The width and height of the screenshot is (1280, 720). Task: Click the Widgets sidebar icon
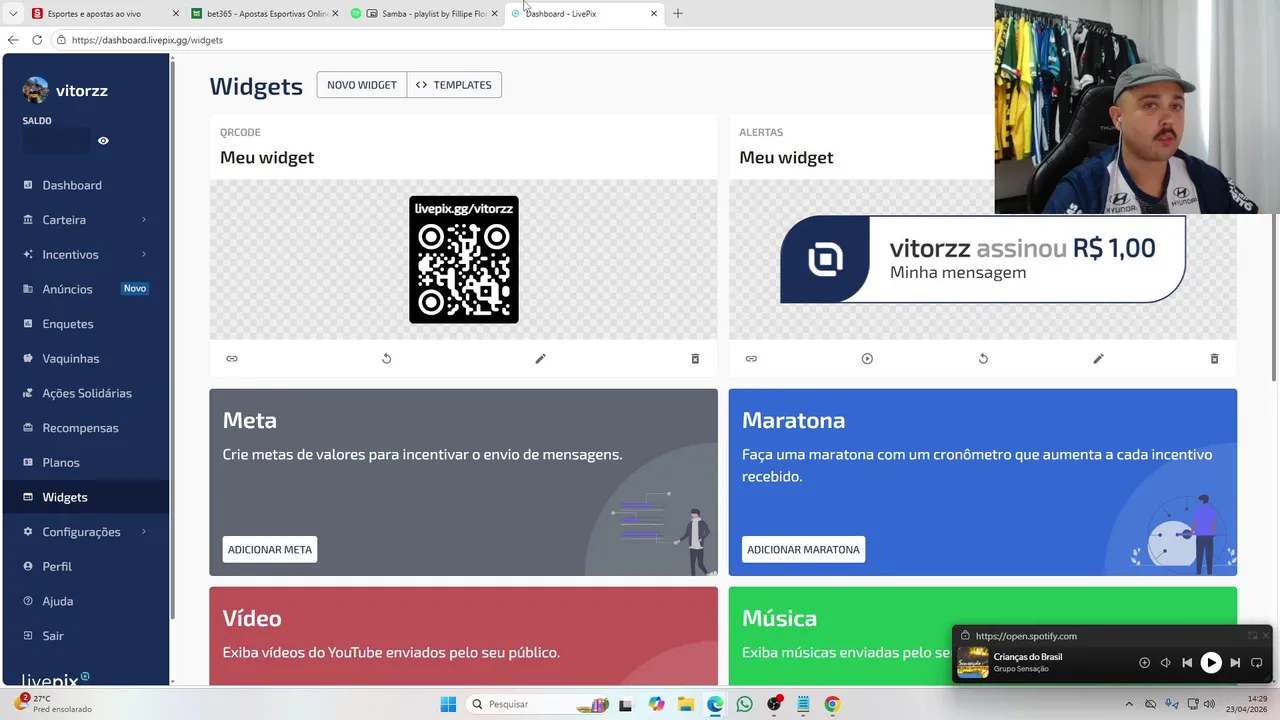28,497
